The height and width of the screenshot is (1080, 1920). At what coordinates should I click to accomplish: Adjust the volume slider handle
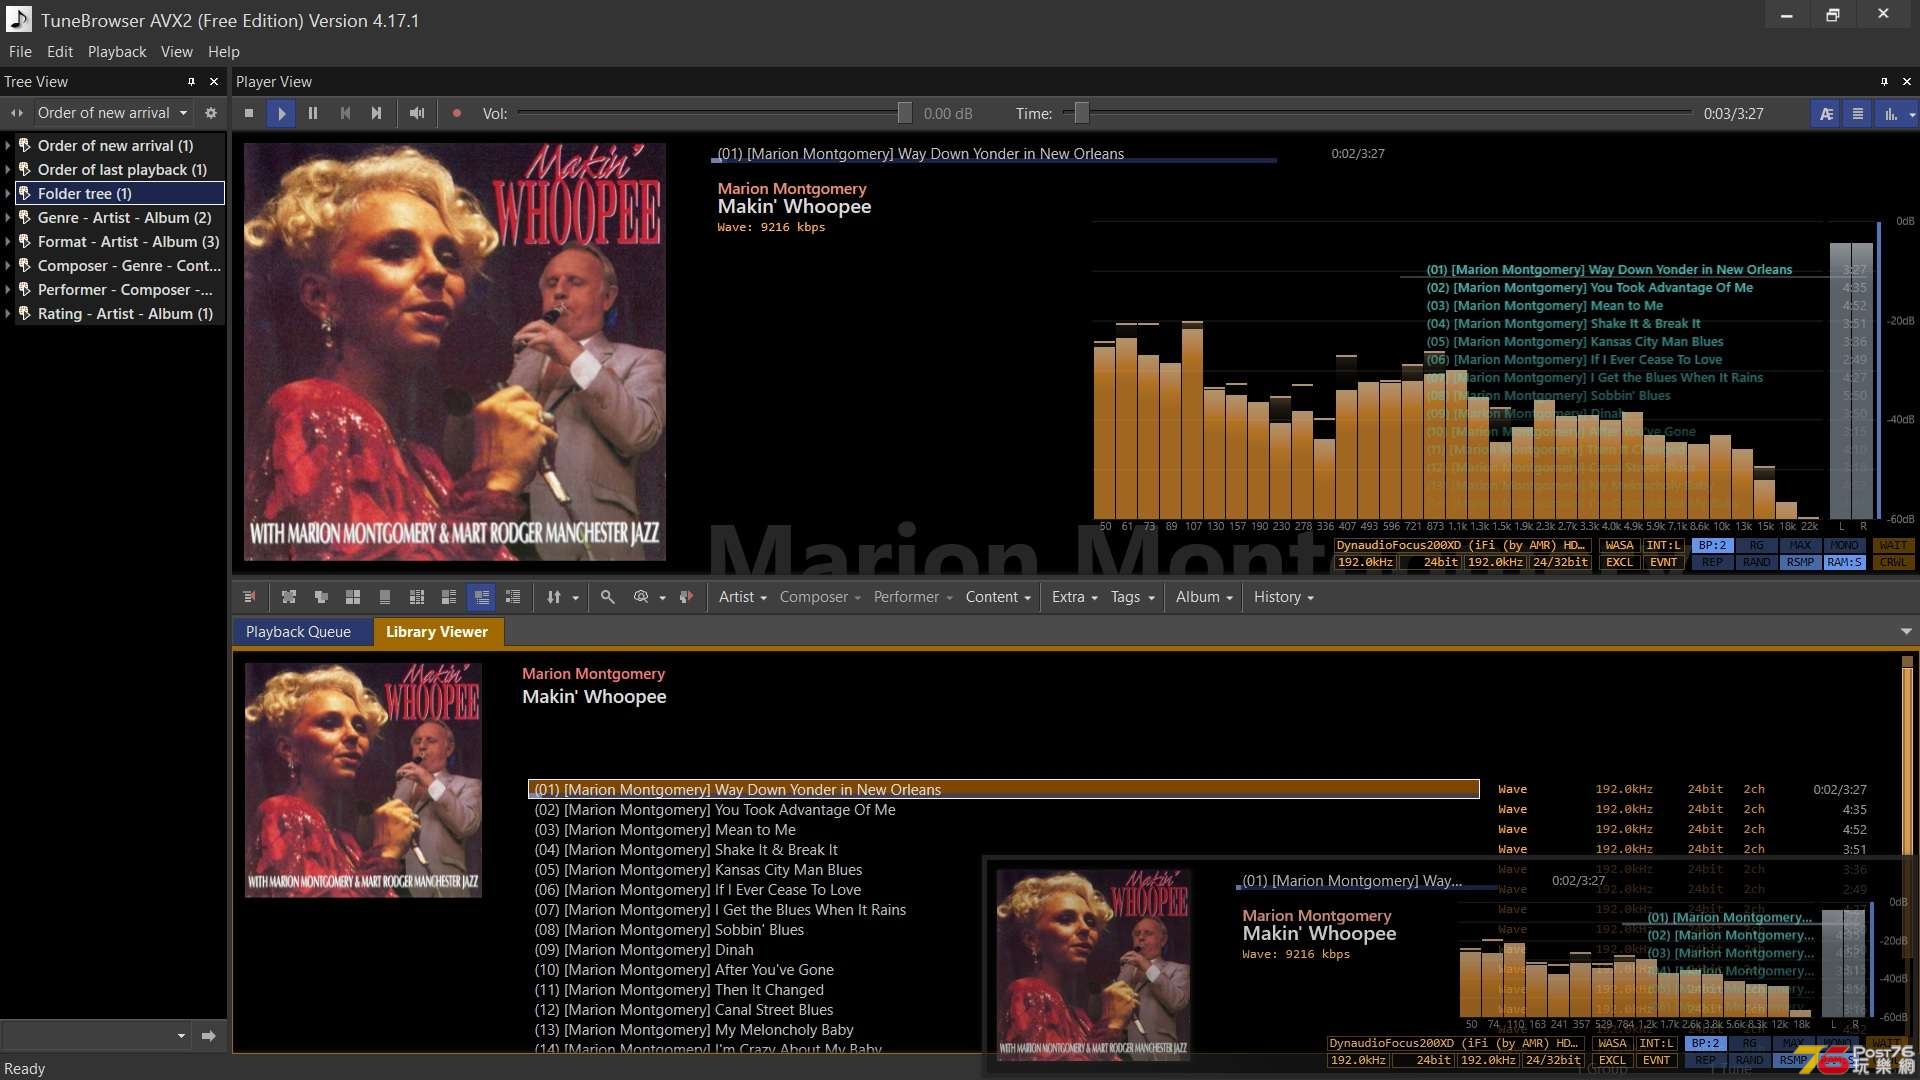tap(904, 113)
